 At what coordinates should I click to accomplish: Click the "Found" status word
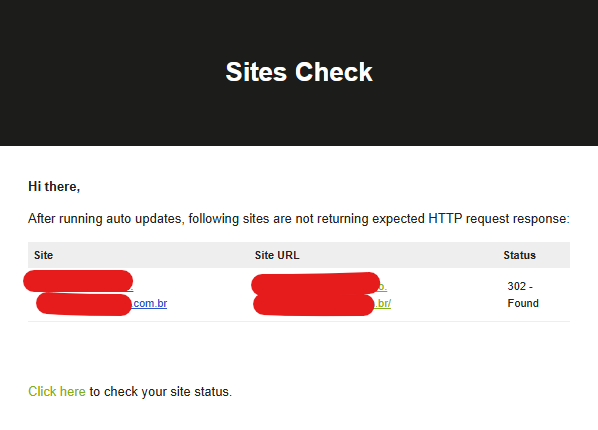tap(523, 303)
